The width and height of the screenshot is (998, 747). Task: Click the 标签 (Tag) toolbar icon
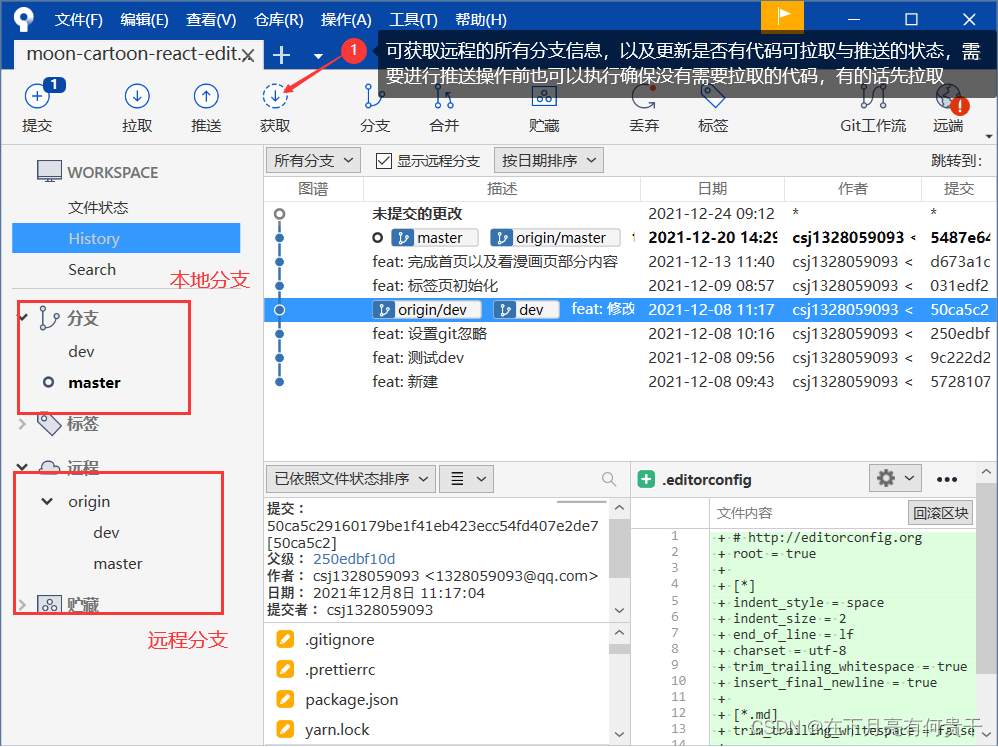(713, 97)
